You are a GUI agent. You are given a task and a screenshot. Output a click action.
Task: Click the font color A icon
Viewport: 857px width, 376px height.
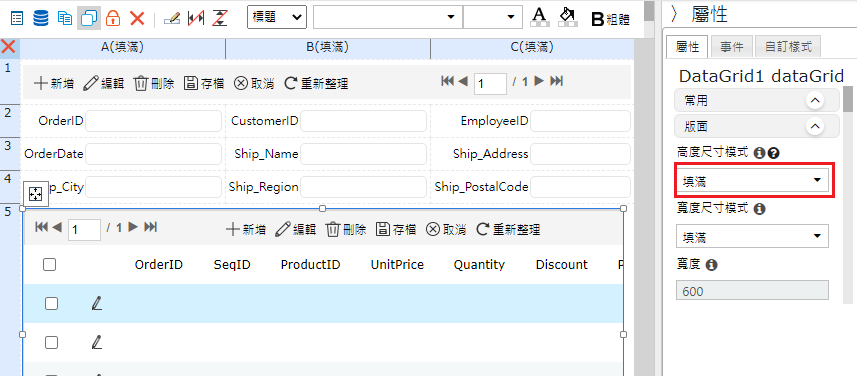pyautogui.click(x=540, y=17)
